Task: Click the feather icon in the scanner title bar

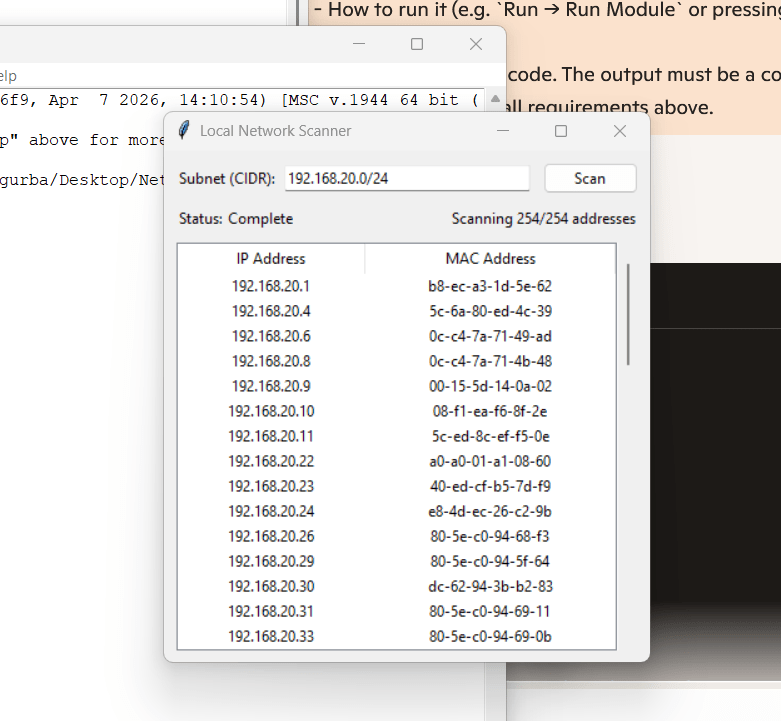Action: 184,131
